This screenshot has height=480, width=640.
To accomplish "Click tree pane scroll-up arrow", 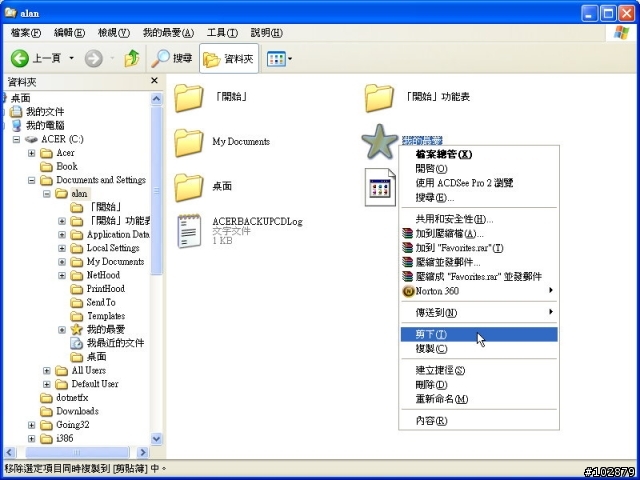I will pyautogui.click(x=156, y=99).
